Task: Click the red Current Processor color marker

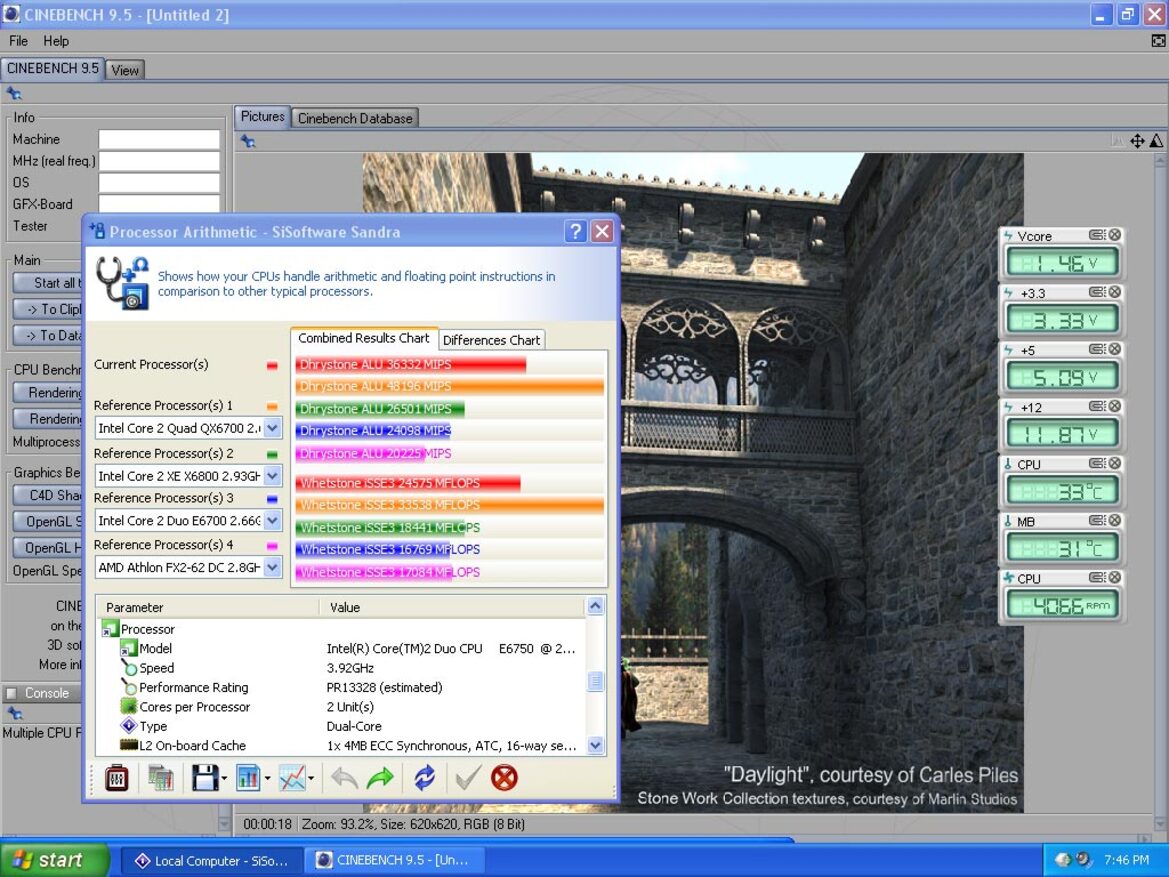Action: (272, 365)
